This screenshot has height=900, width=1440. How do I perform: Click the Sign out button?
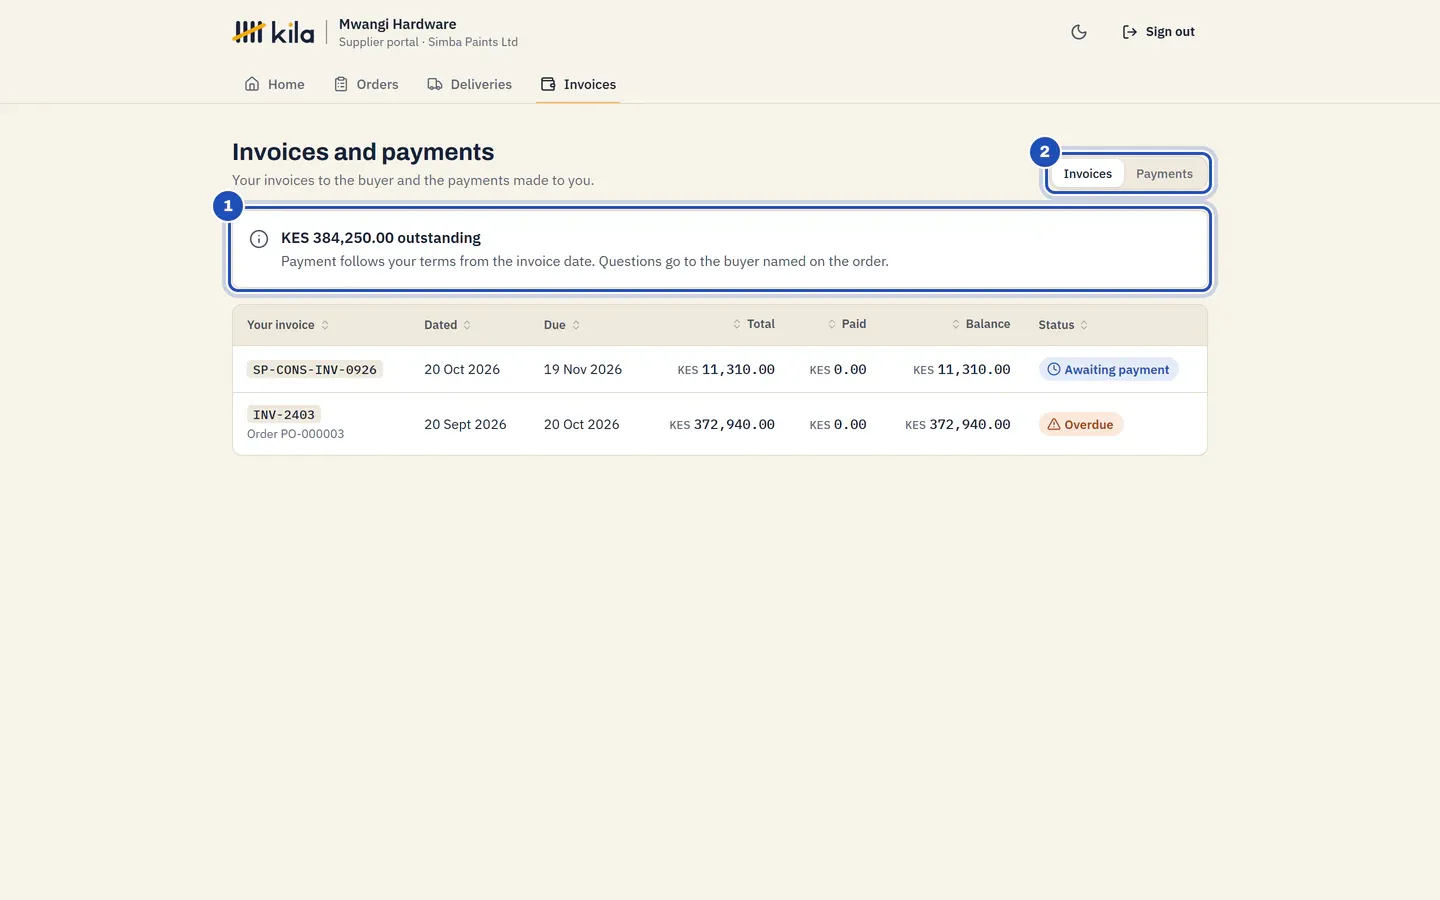pyautogui.click(x=1159, y=32)
